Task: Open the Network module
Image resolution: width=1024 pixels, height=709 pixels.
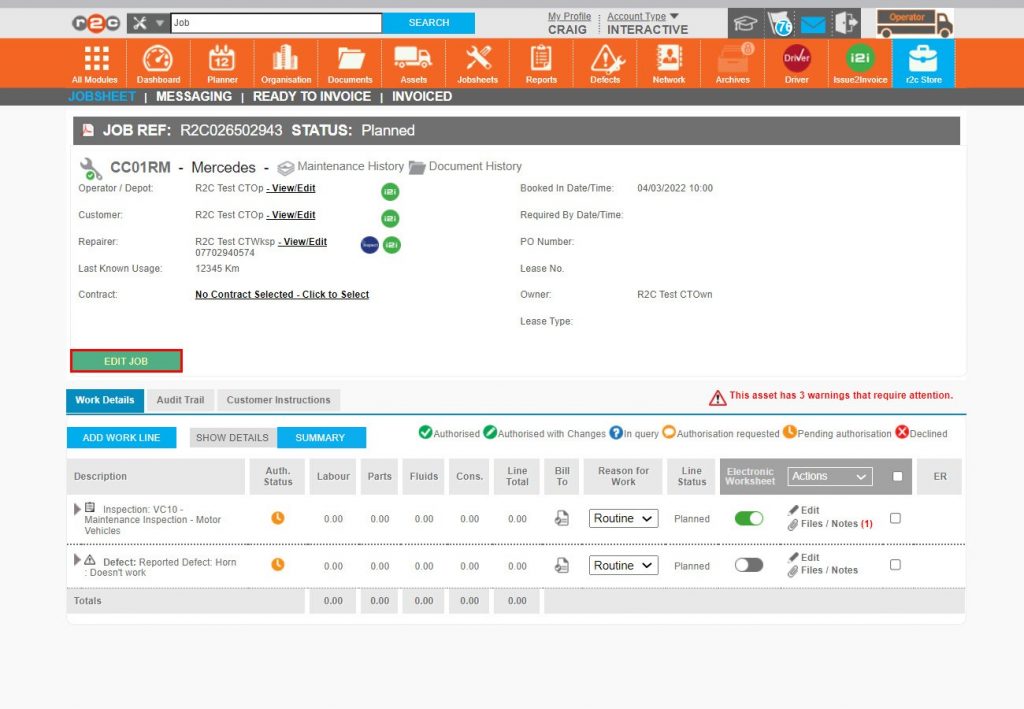Action: (669, 63)
